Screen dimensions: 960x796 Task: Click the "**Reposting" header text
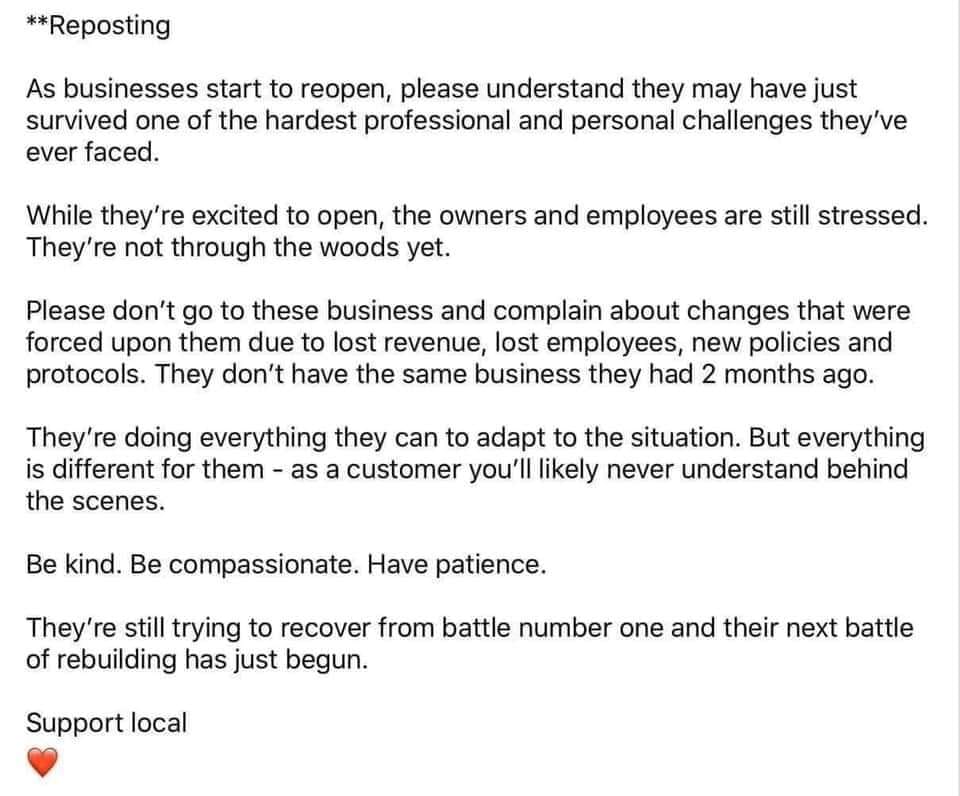click(x=98, y=26)
